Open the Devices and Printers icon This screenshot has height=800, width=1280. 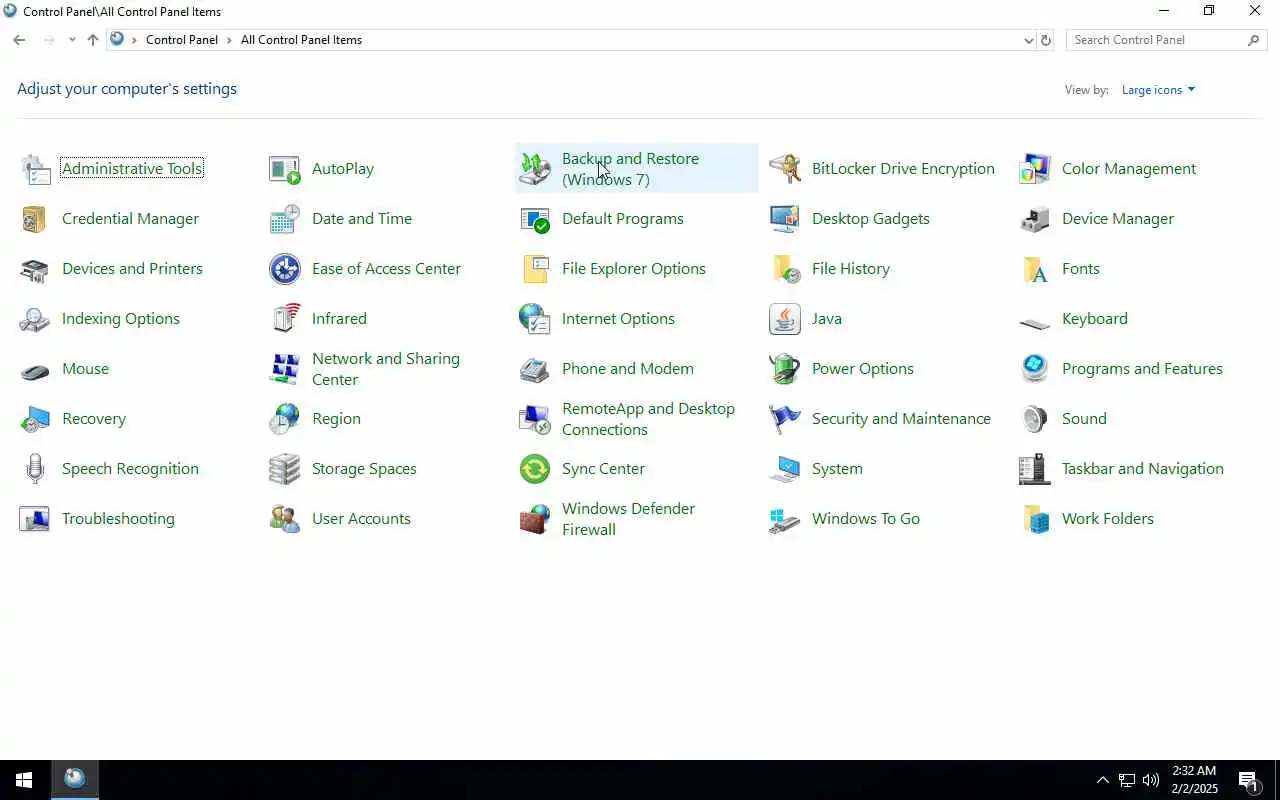pos(35,269)
